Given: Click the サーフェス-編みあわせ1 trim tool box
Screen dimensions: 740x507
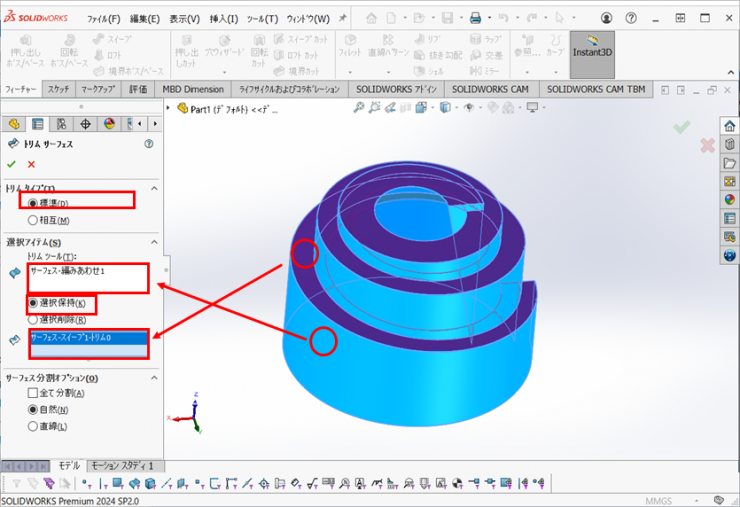Looking at the screenshot, I should coord(88,277).
